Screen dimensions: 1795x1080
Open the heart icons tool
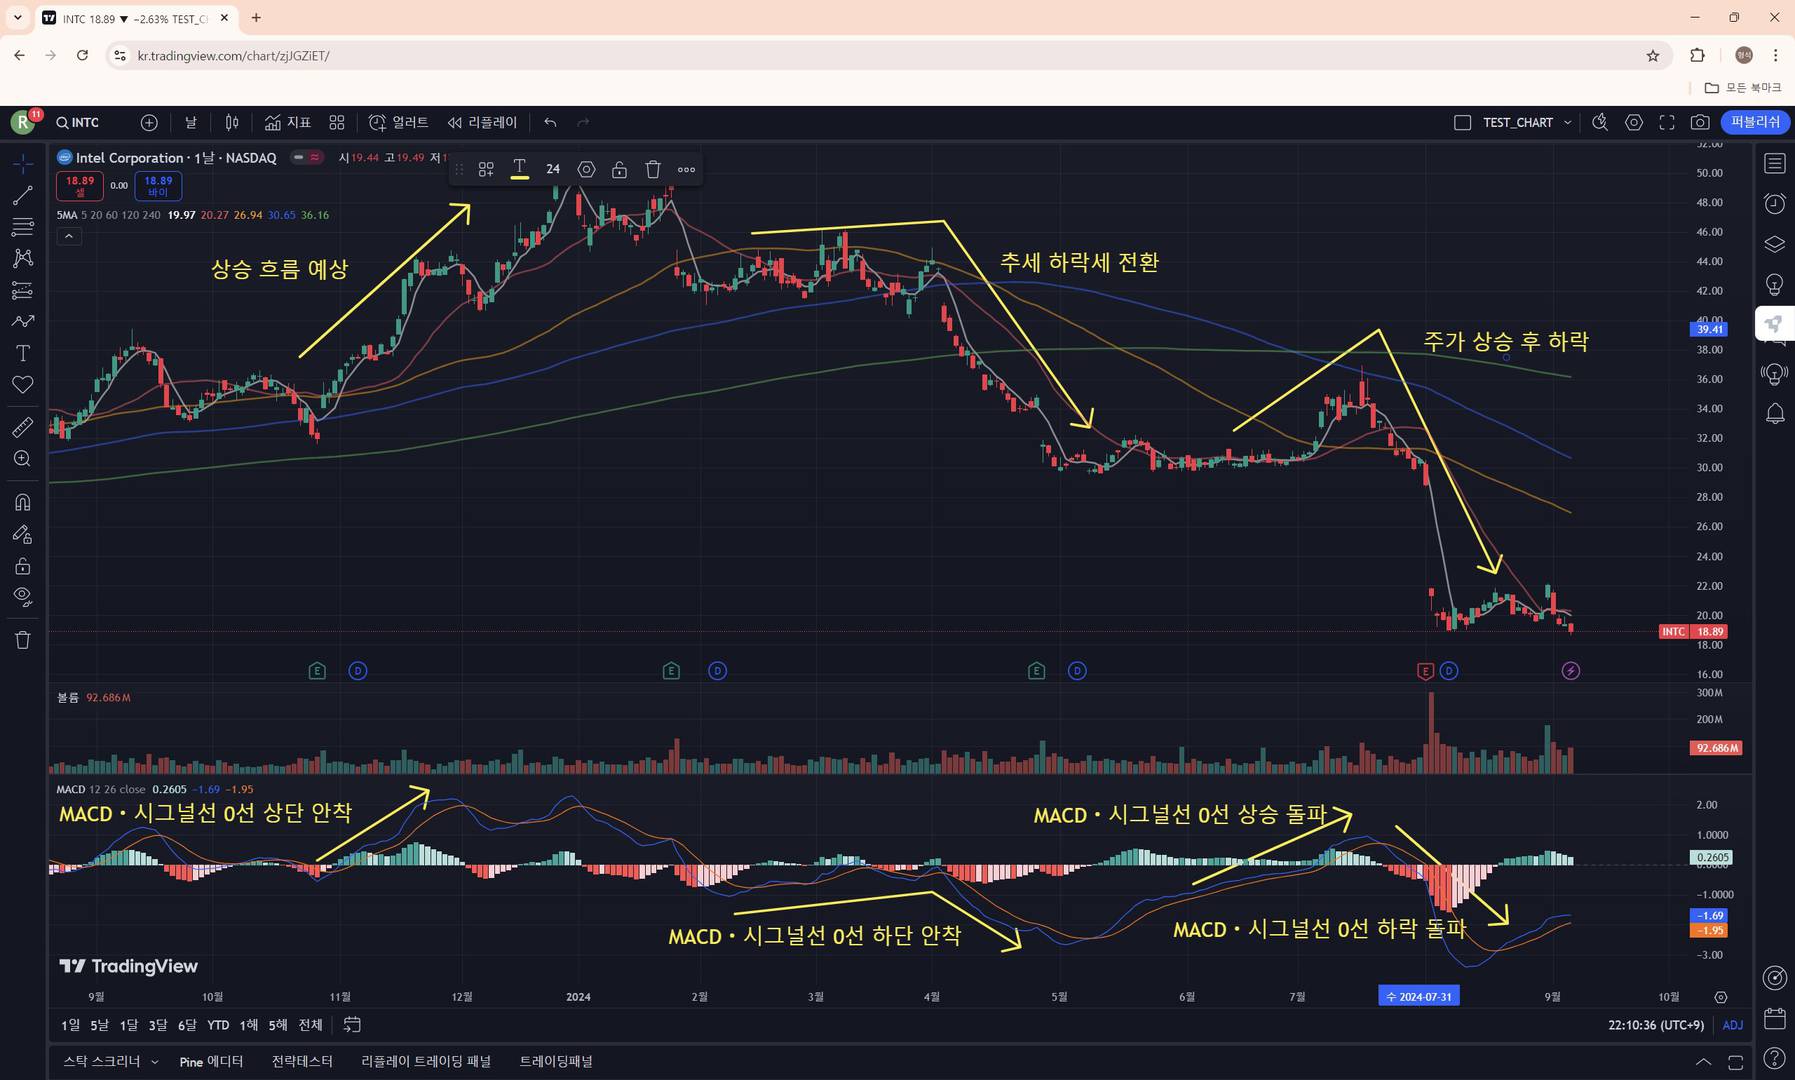coord(22,385)
